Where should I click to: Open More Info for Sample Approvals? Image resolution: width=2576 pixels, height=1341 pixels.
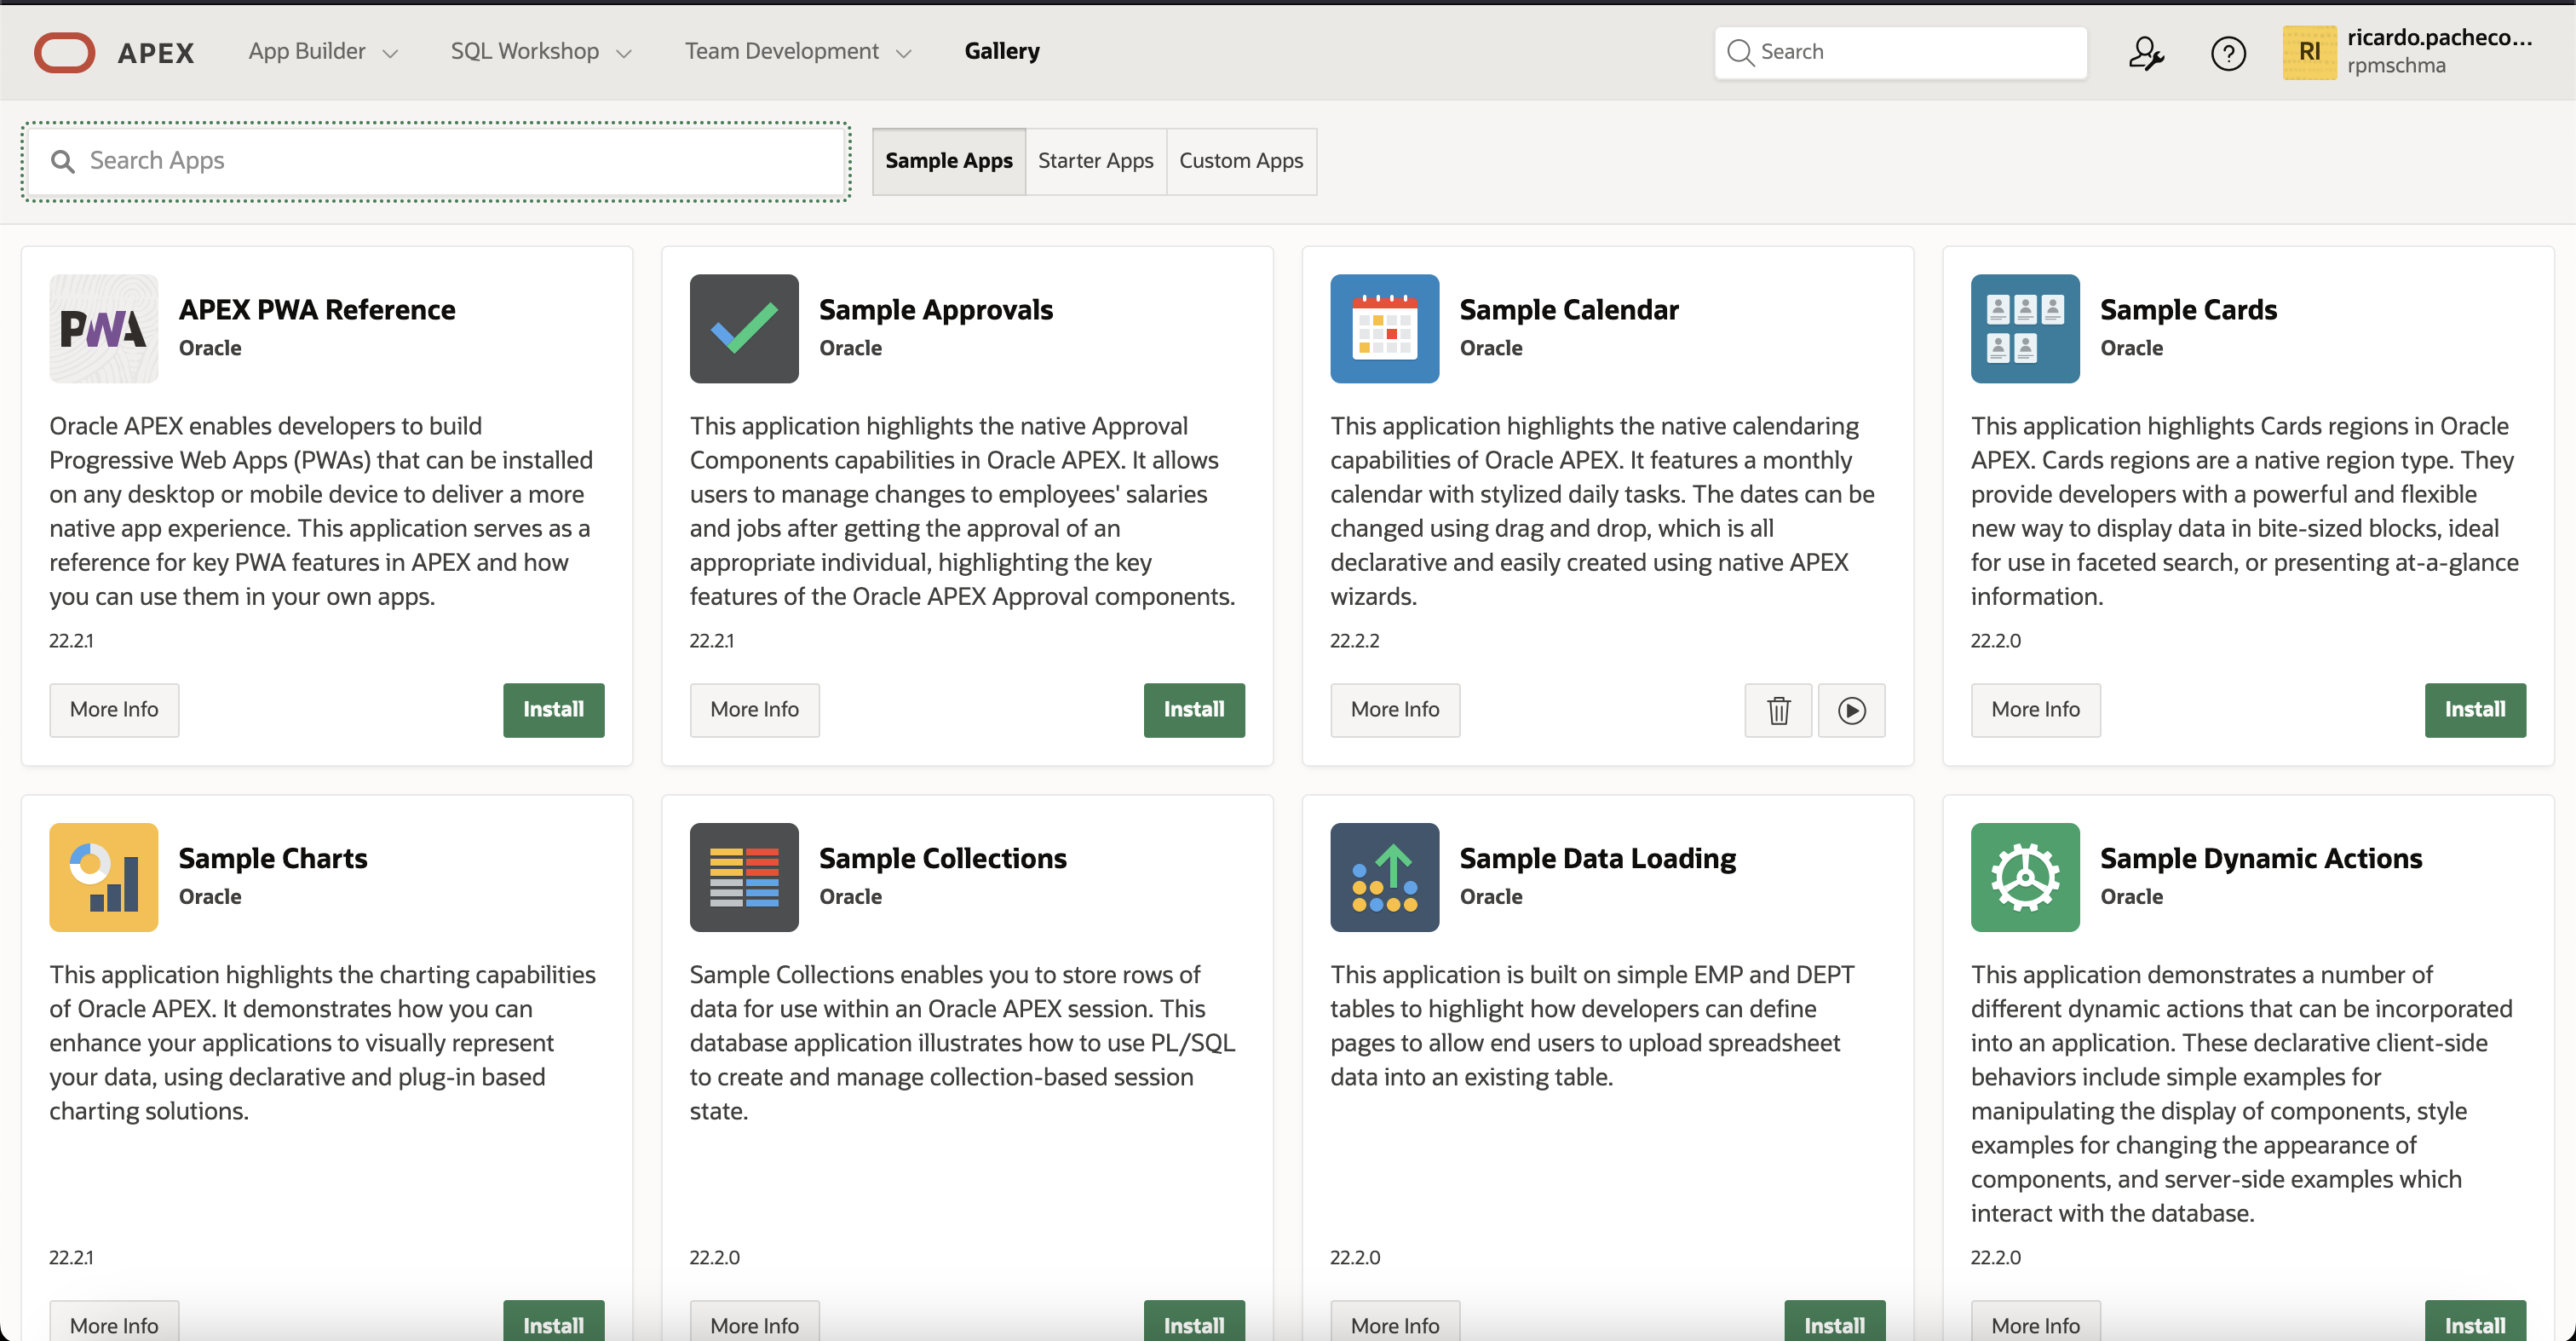pos(754,710)
